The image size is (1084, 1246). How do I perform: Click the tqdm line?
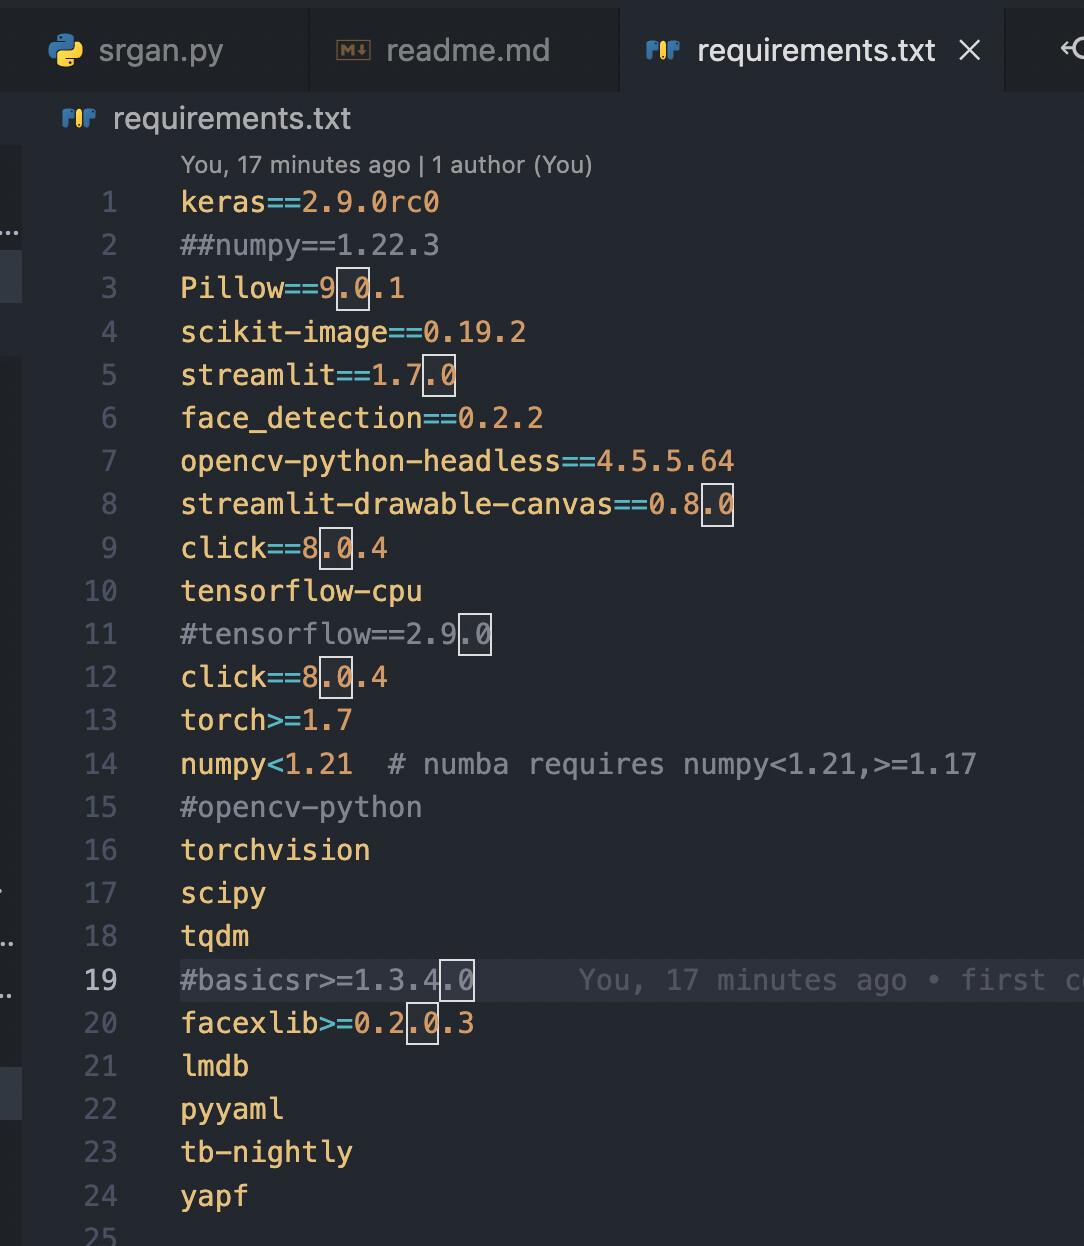tap(215, 936)
